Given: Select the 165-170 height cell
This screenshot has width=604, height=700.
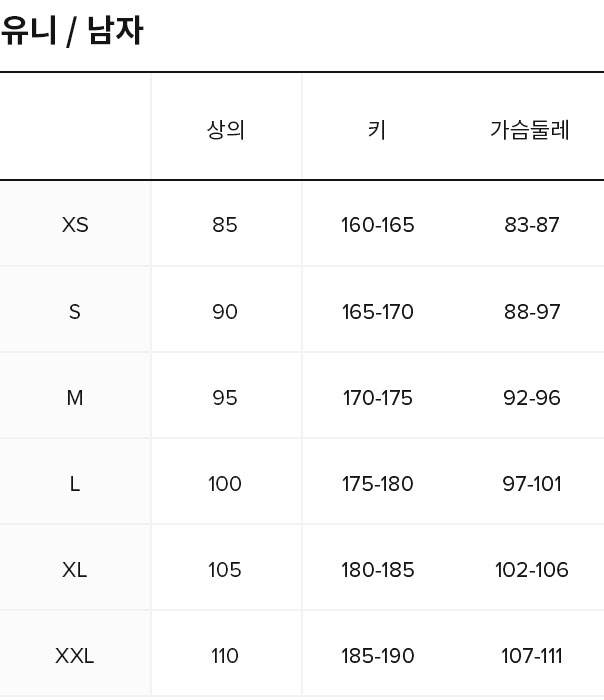Looking at the screenshot, I should (377, 312).
